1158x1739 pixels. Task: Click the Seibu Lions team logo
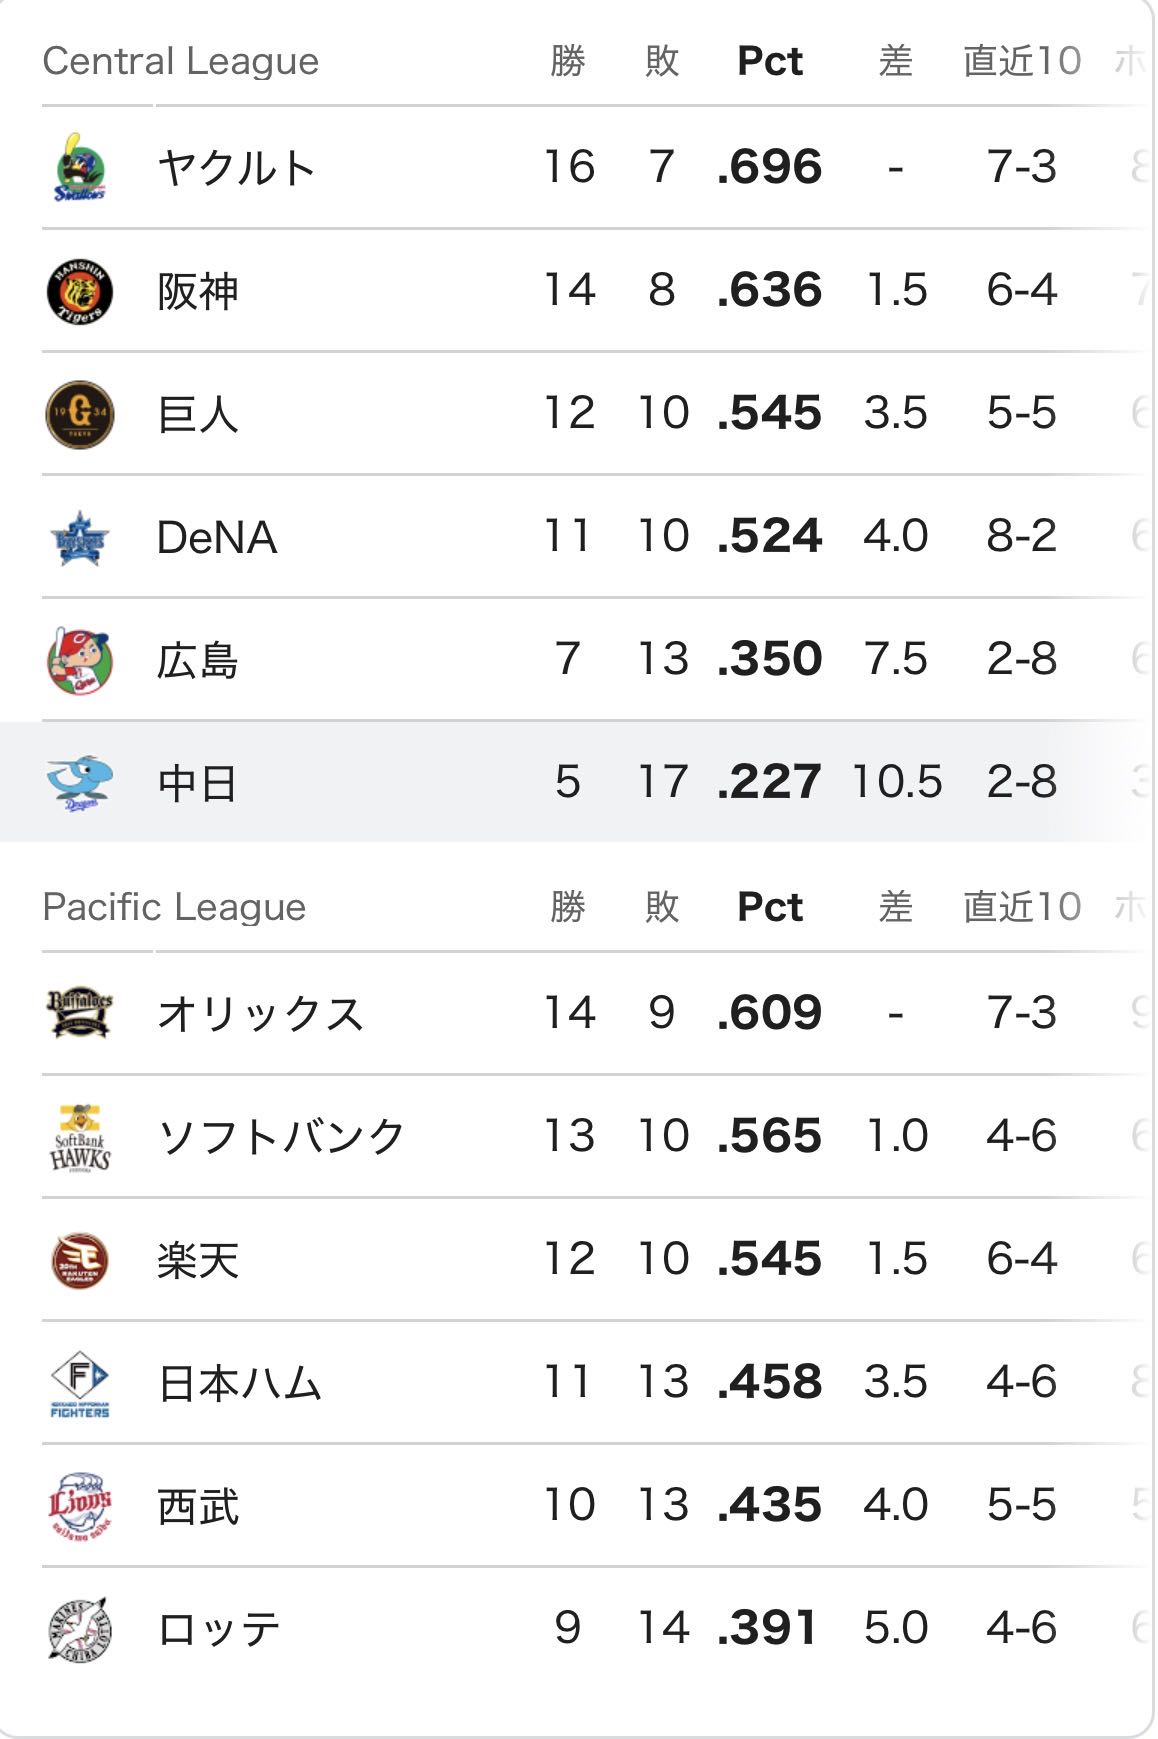pyautogui.click(x=80, y=1506)
